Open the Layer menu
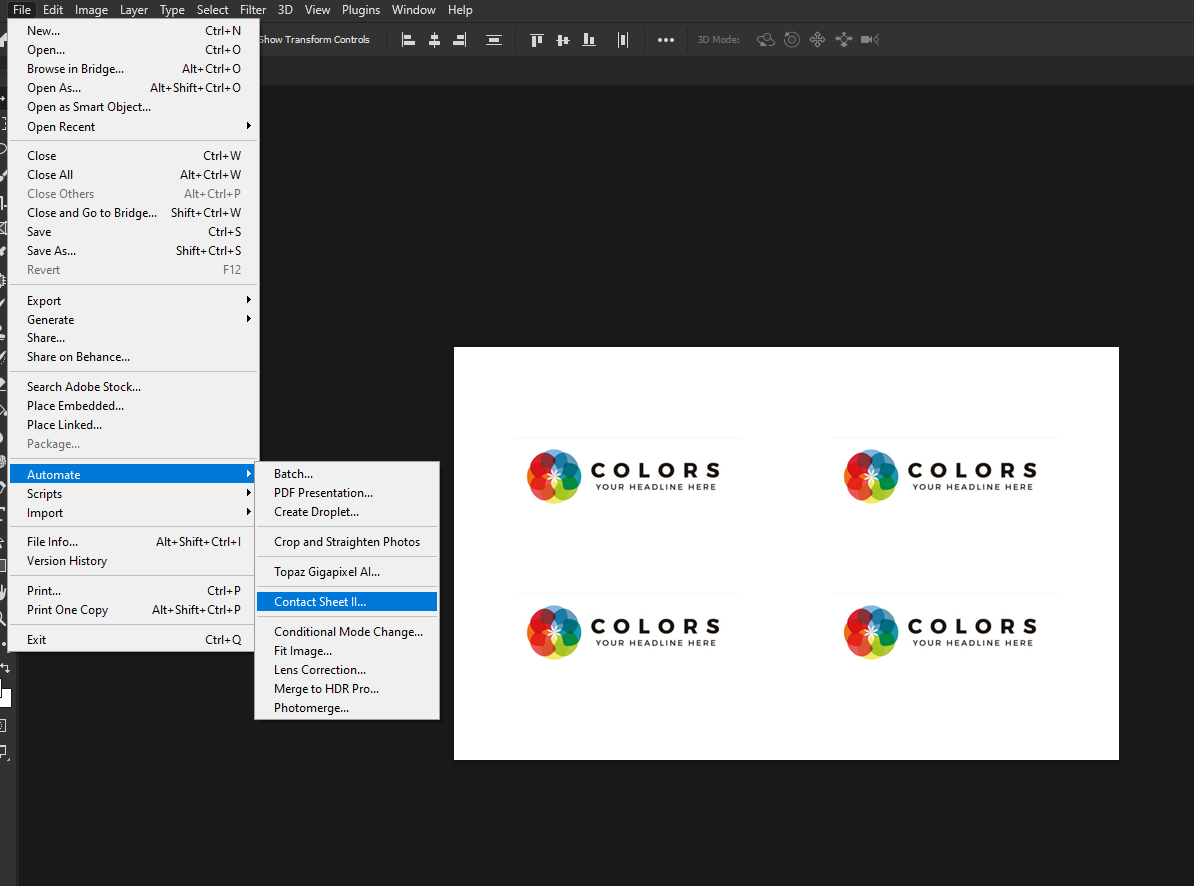Viewport: 1194px width, 886px height. tap(133, 10)
